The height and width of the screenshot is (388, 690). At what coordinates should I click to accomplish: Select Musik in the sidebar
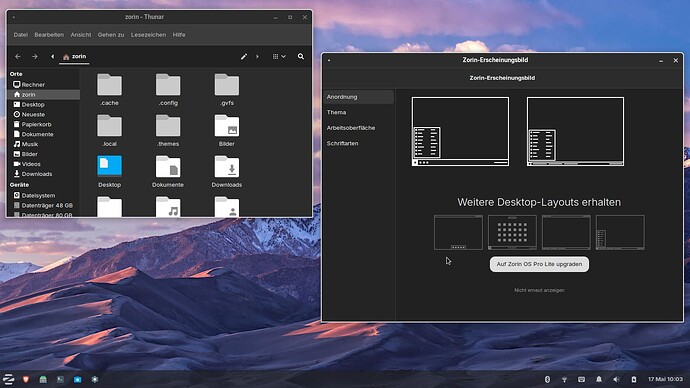click(x=44, y=144)
